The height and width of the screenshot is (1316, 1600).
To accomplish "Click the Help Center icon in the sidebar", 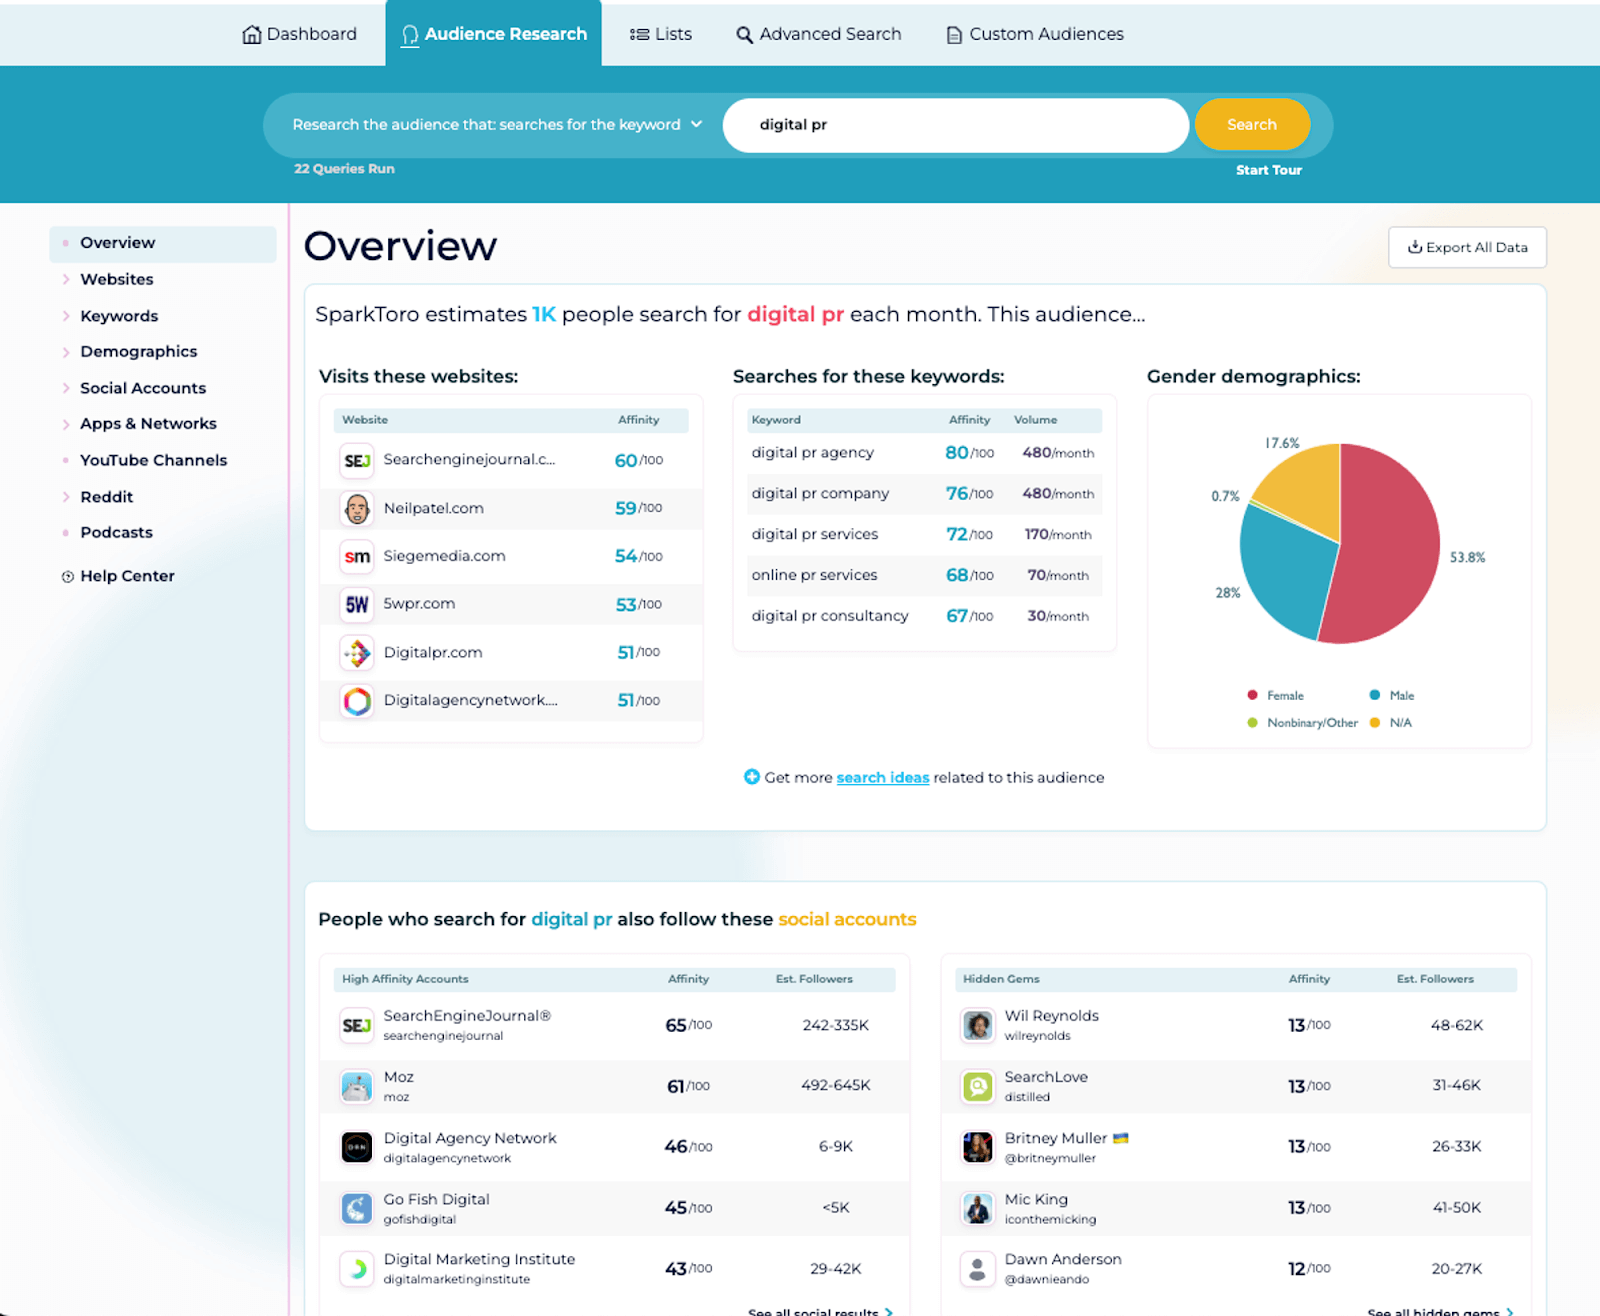I will coord(68,577).
